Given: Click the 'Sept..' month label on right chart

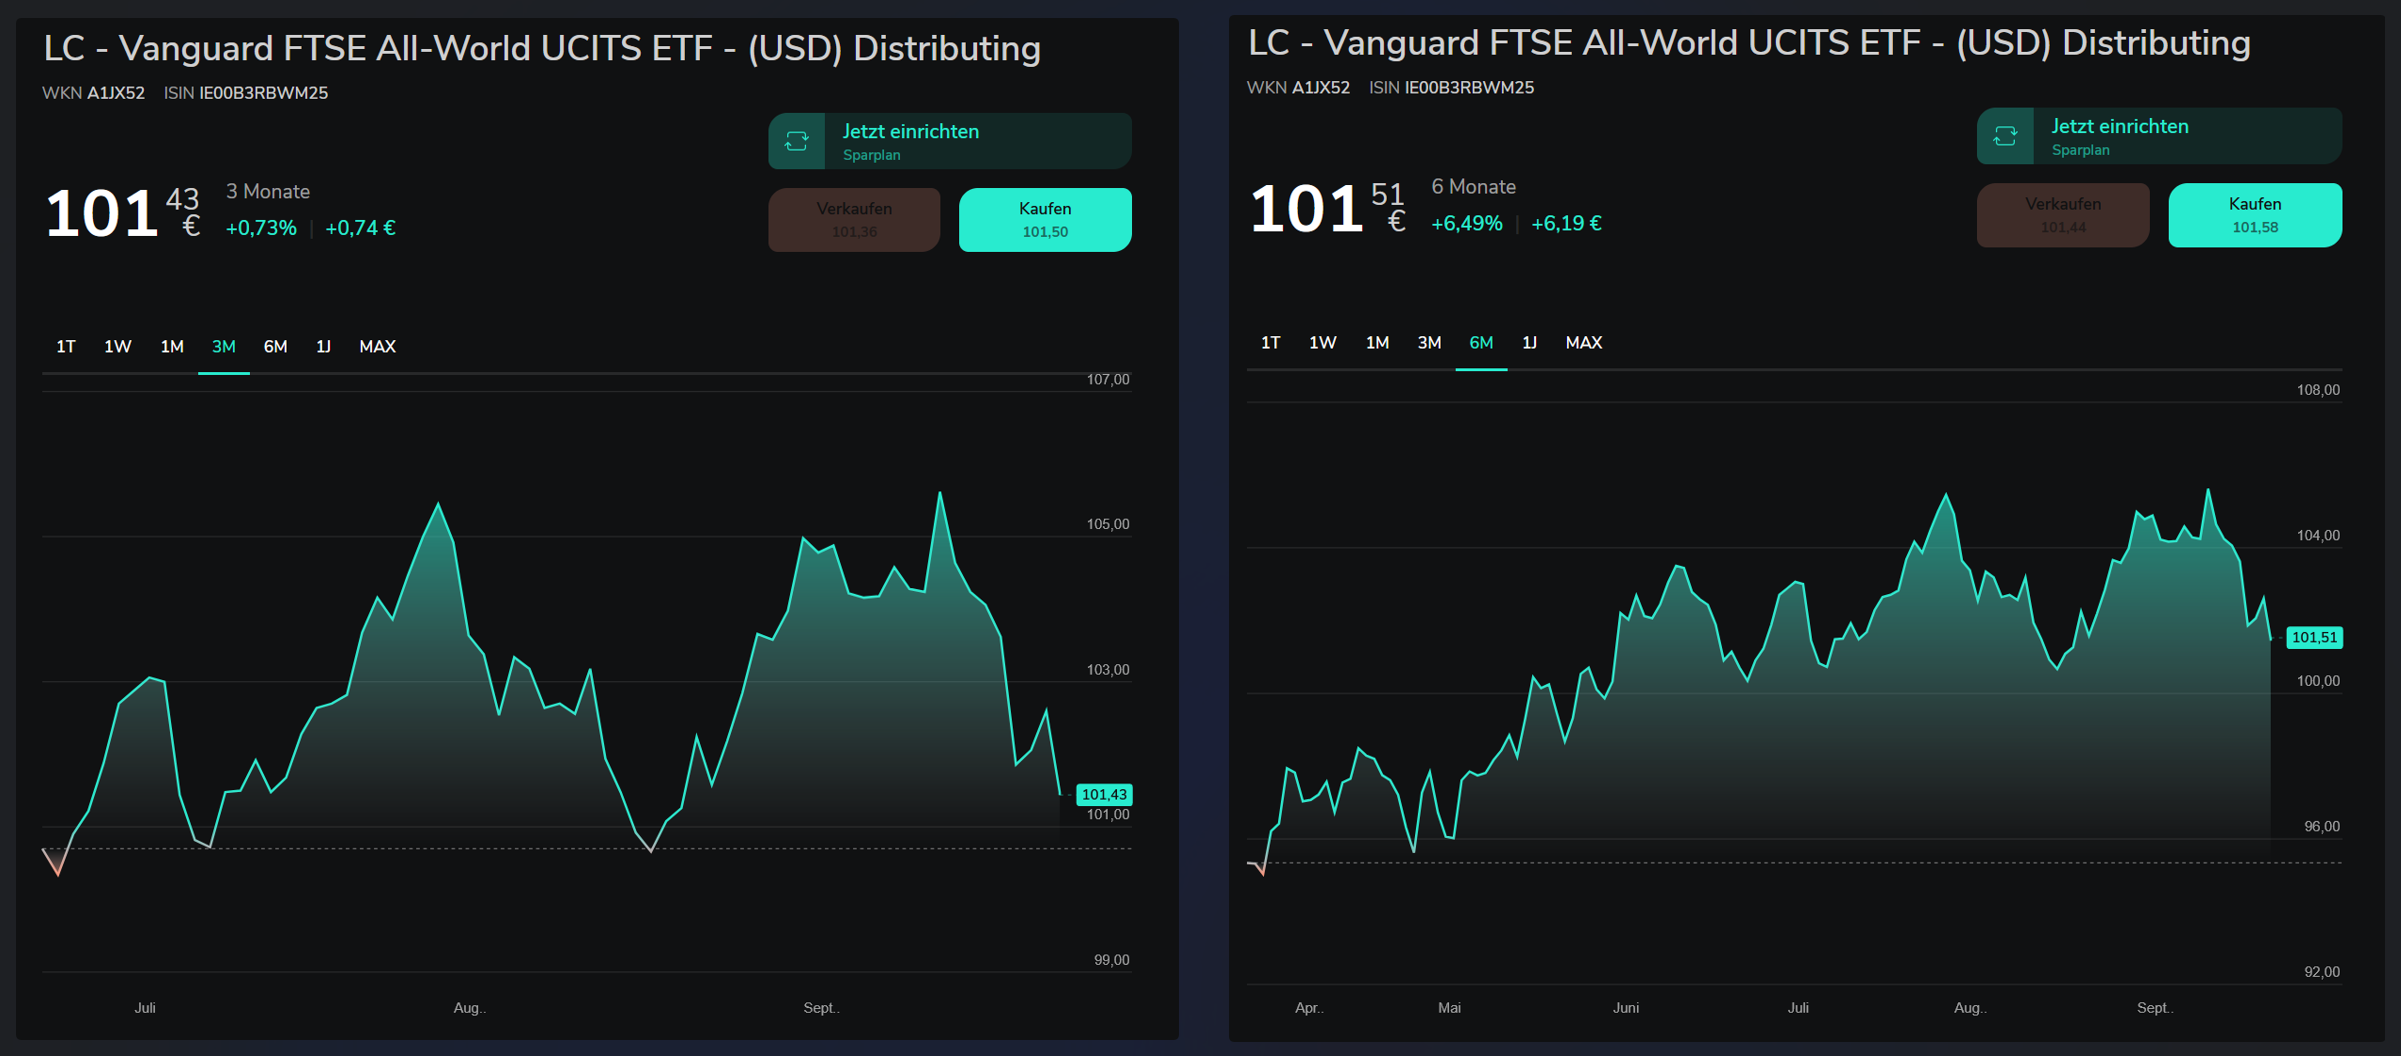Looking at the screenshot, I should 2155,1009.
